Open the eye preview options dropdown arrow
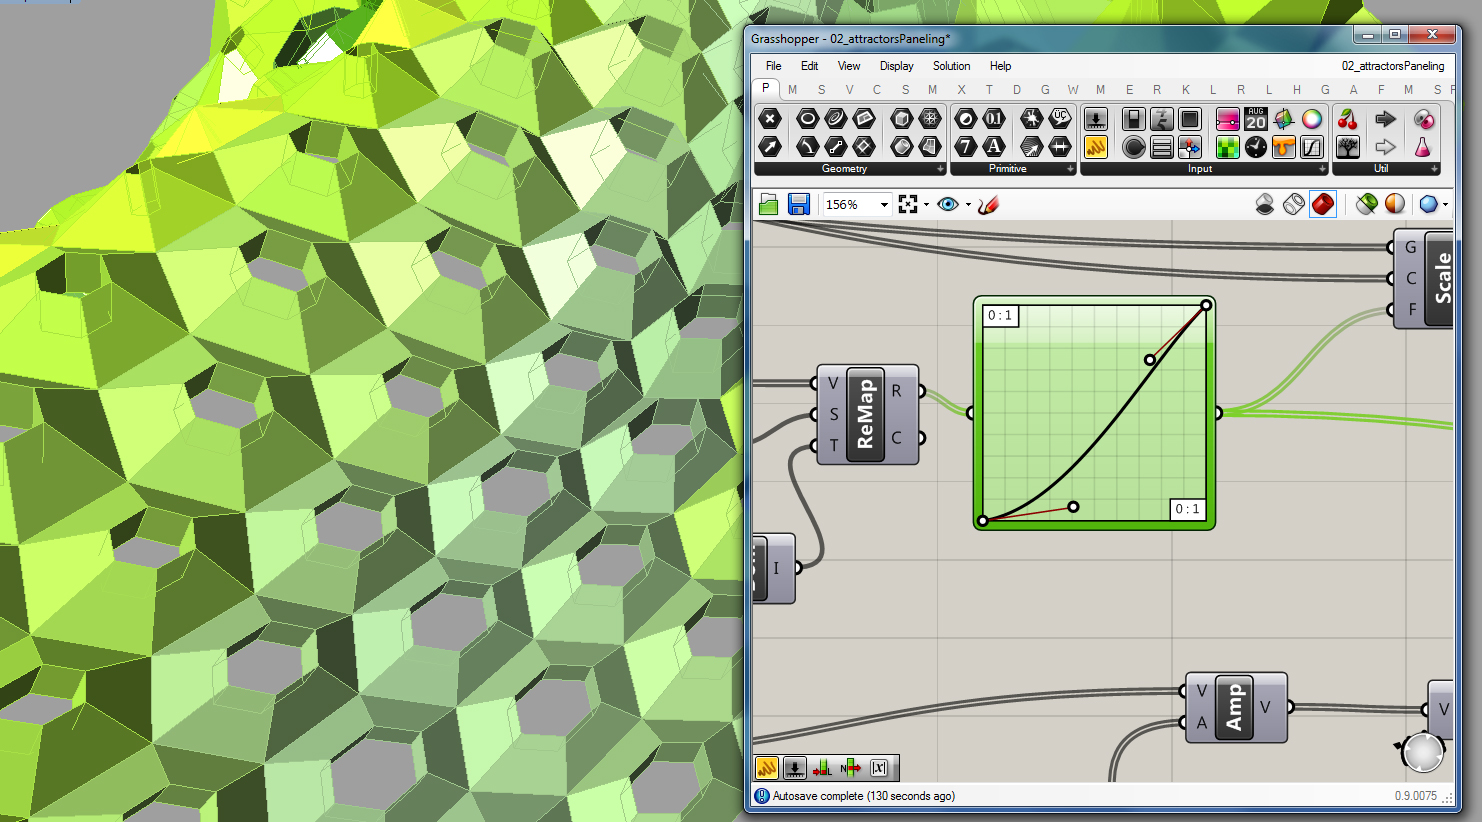This screenshot has width=1482, height=822. pyautogui.click(x=968, y=205)
